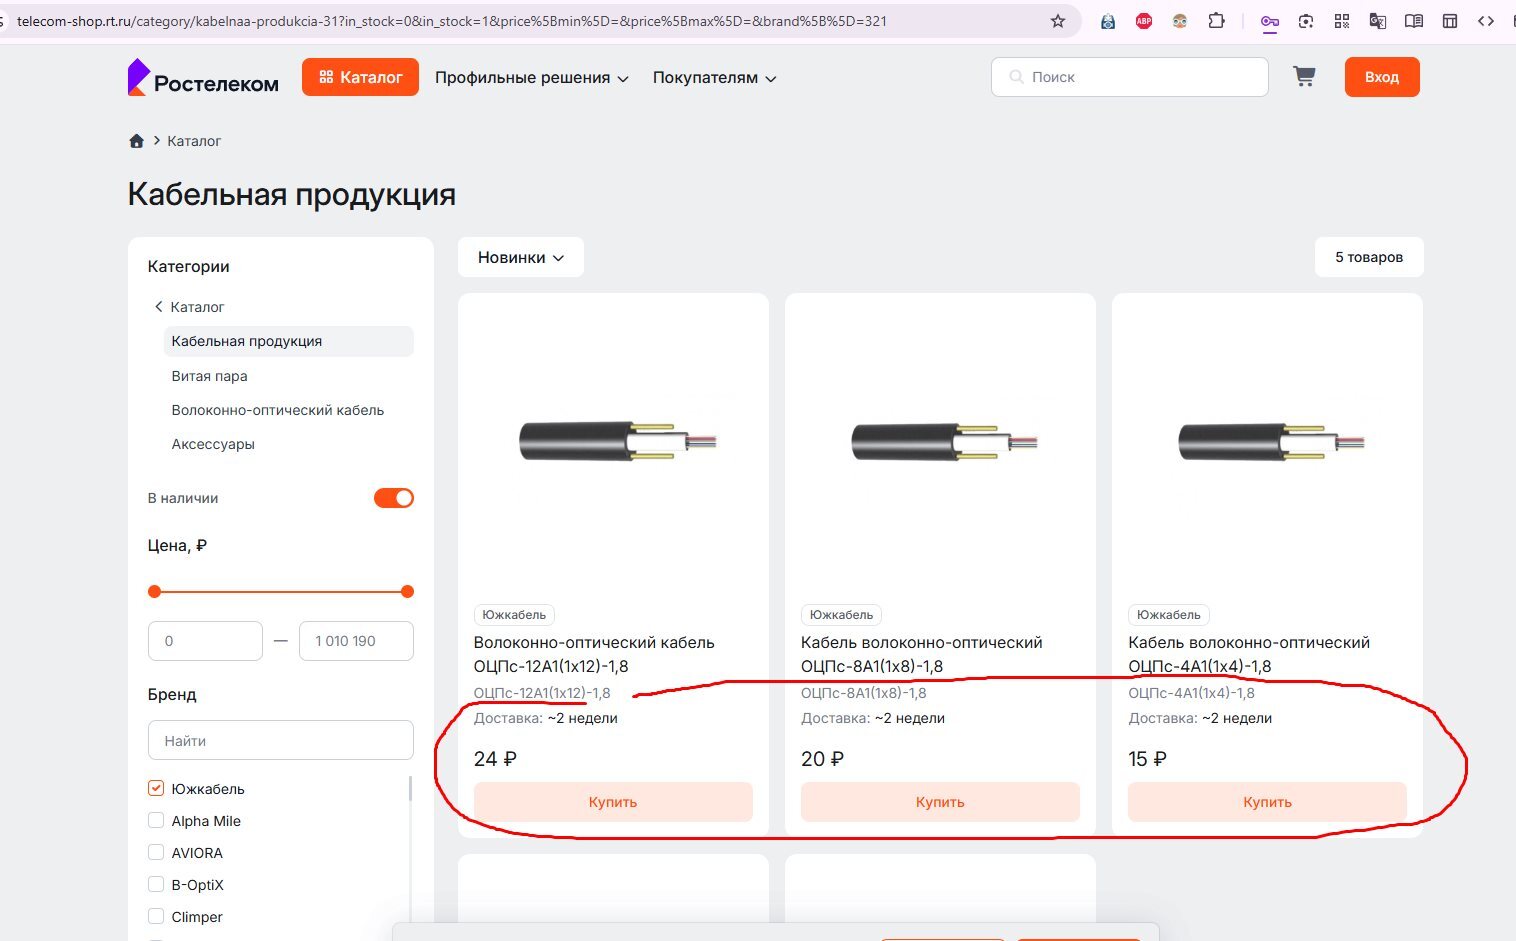Select 'Волоконно-оптический кабель' category

[x=277, y=410]
